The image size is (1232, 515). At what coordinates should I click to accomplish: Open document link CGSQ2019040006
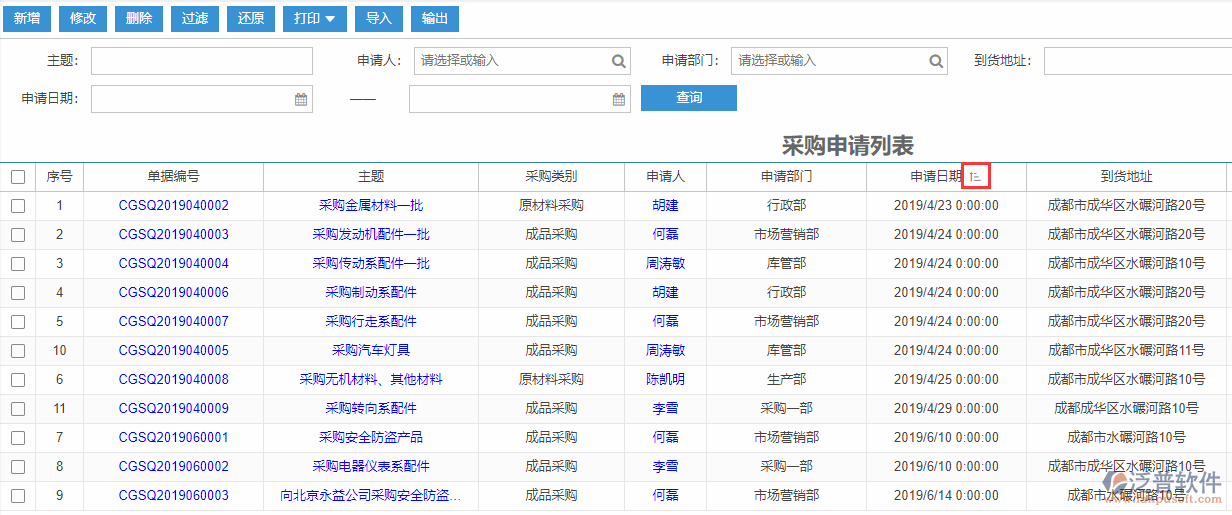(174, 293)
